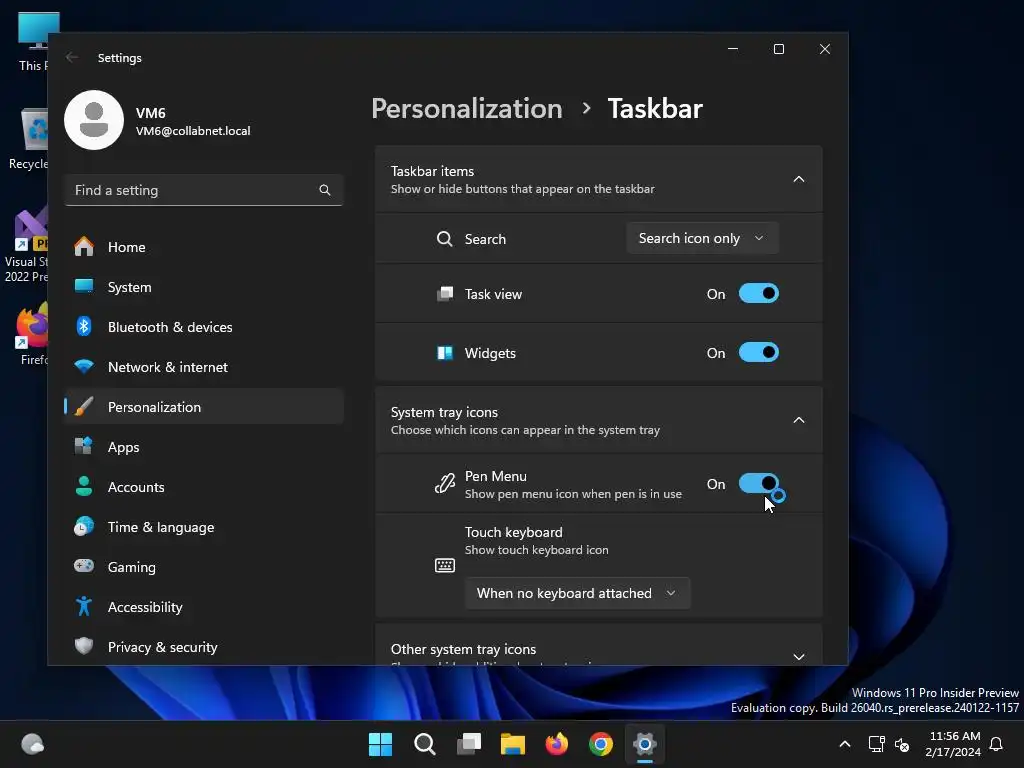The height and width of the screenshot is (768, 1024).
Task: Open Time & language category
Action: (x=204, y=526)
